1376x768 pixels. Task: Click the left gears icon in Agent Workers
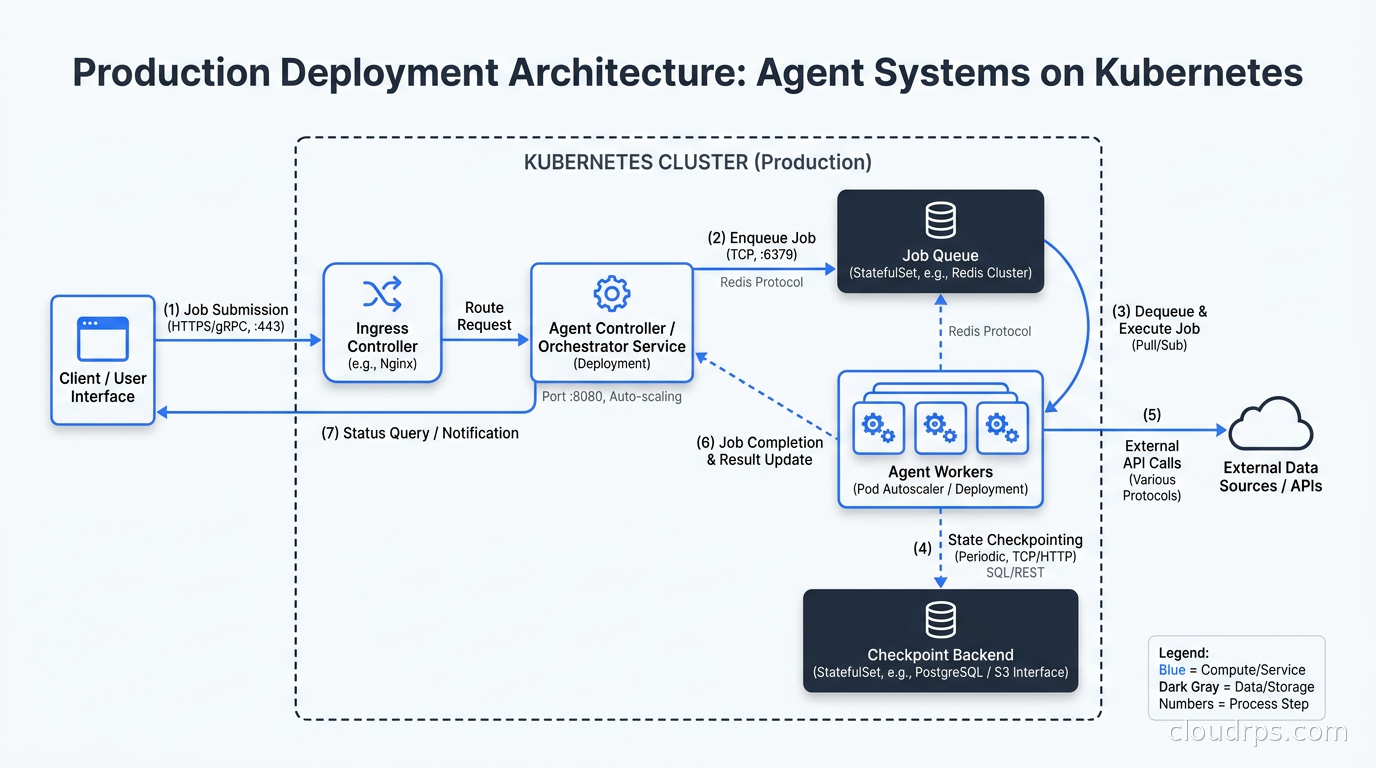tap(878, 429)
